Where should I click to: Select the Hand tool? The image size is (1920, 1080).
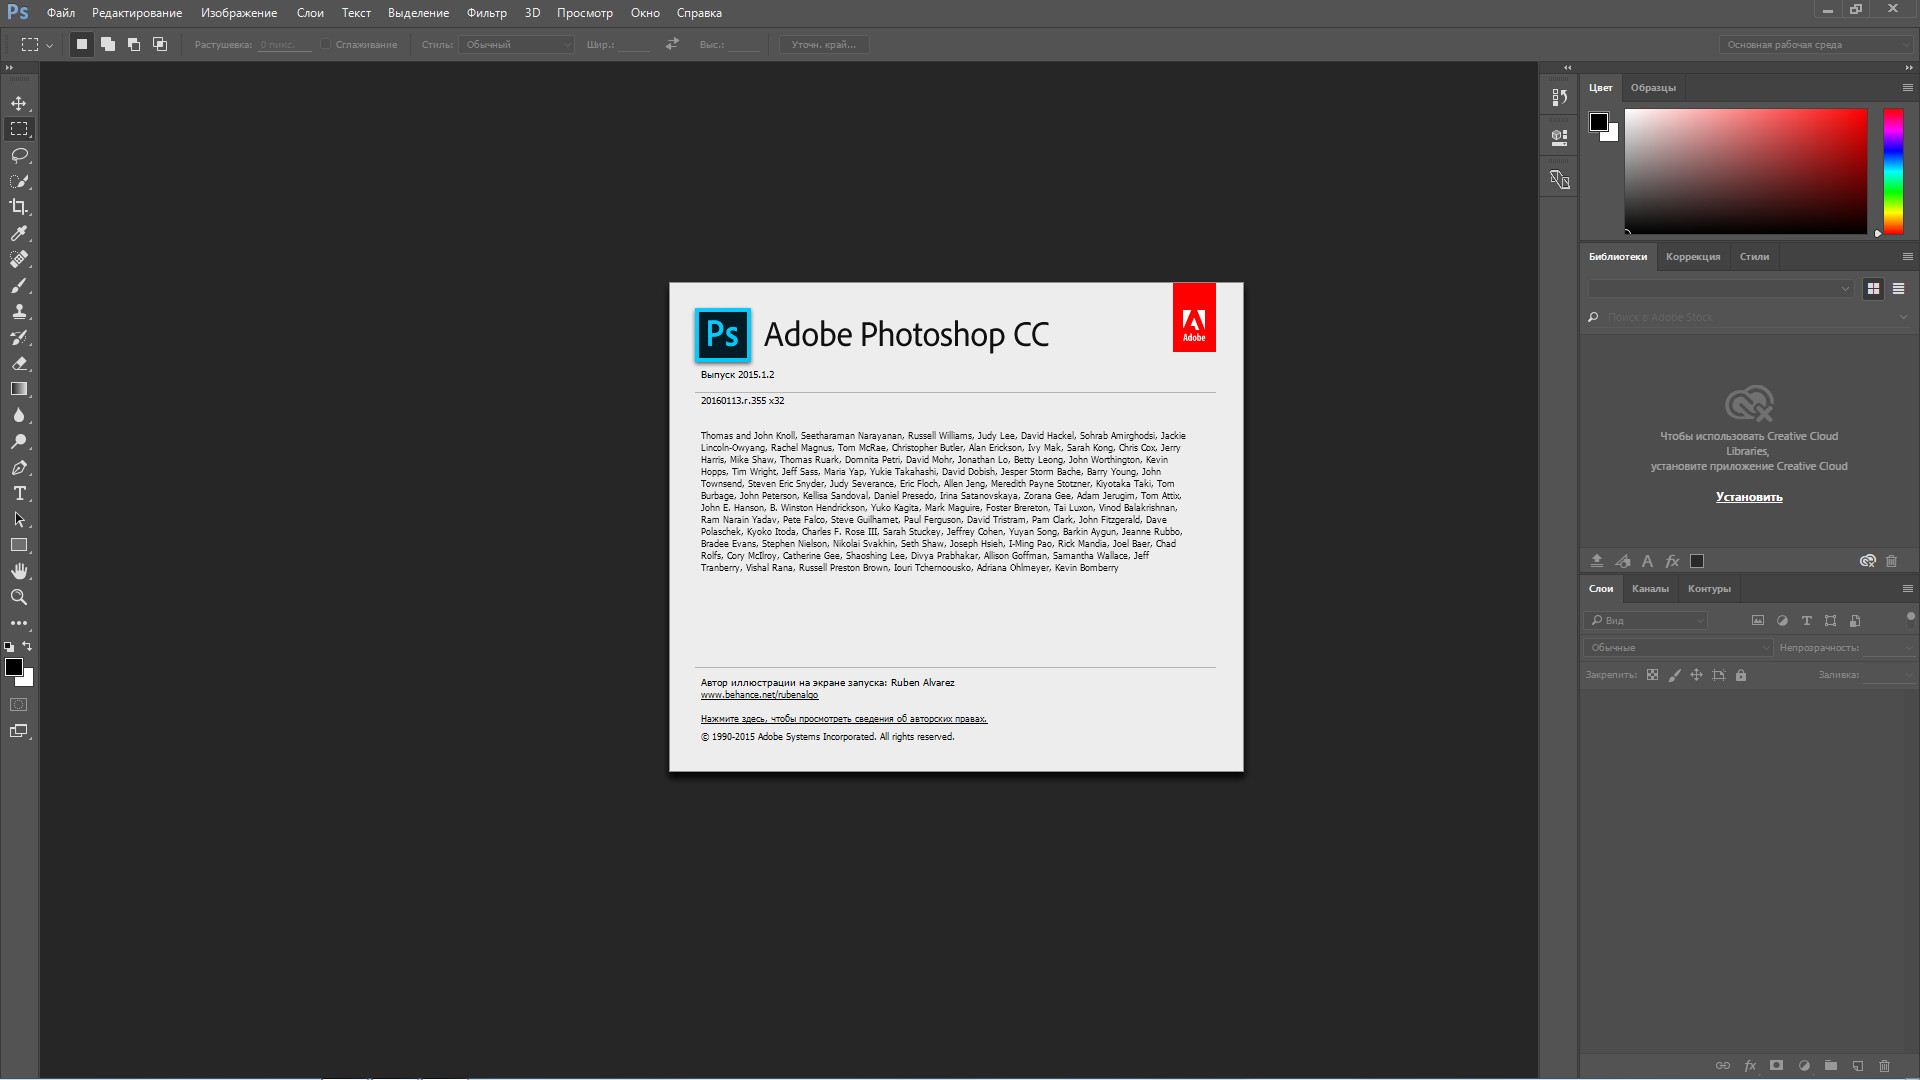click(x=19, y=571)
